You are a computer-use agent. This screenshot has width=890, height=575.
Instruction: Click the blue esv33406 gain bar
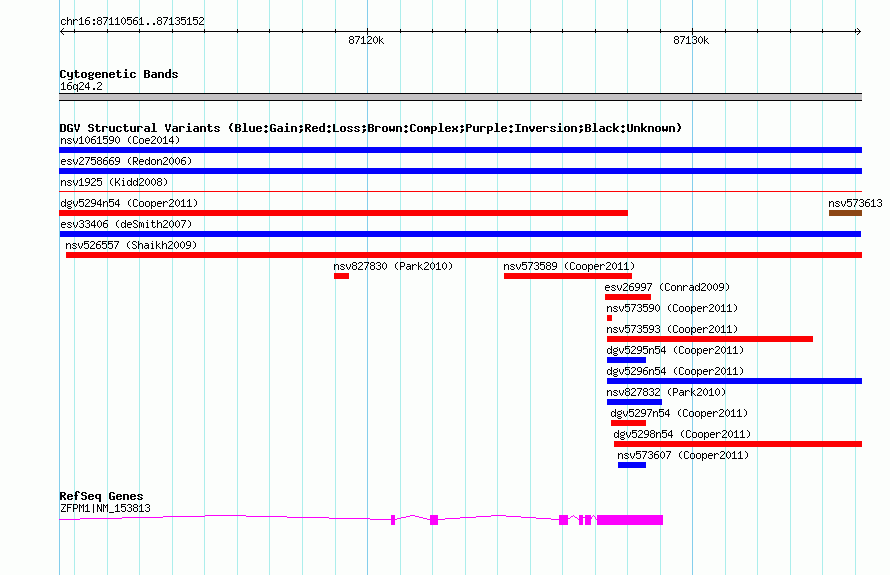pyautogui.click(x=460, y=234)
